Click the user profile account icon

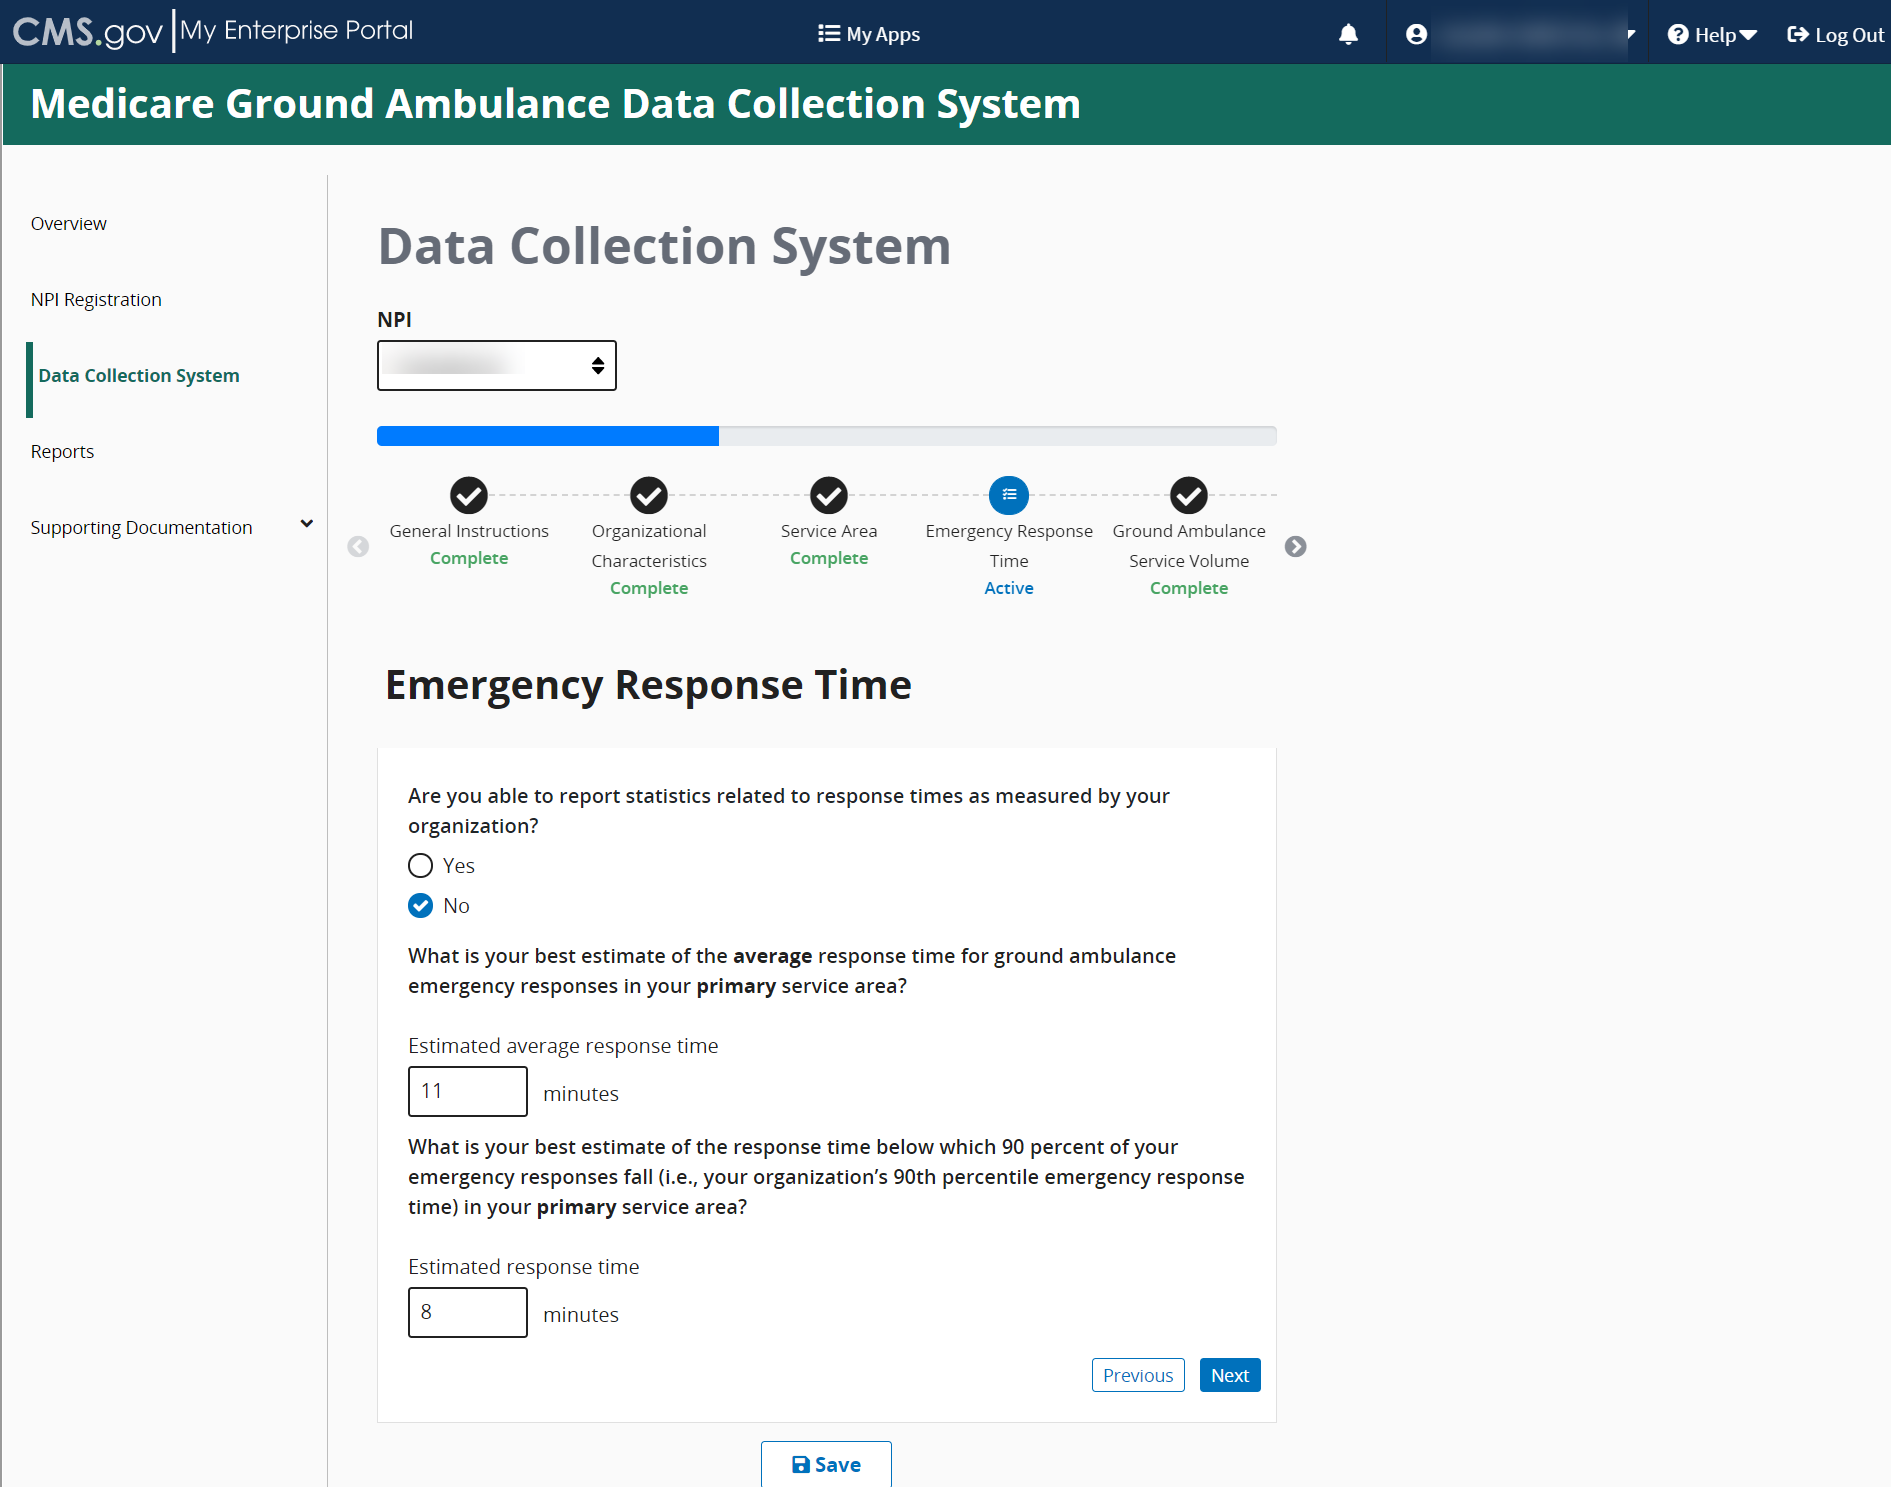(1416, 34)
